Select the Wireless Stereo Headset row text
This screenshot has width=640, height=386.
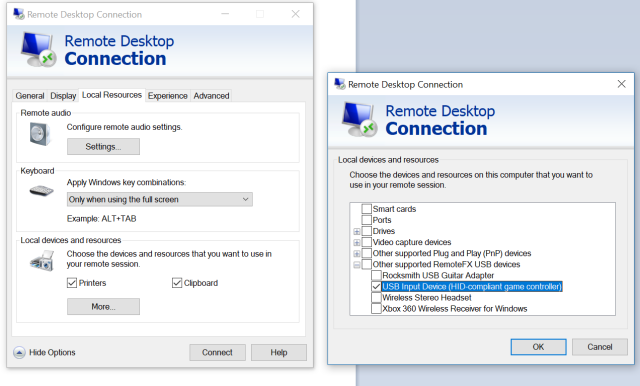point(427,297)
